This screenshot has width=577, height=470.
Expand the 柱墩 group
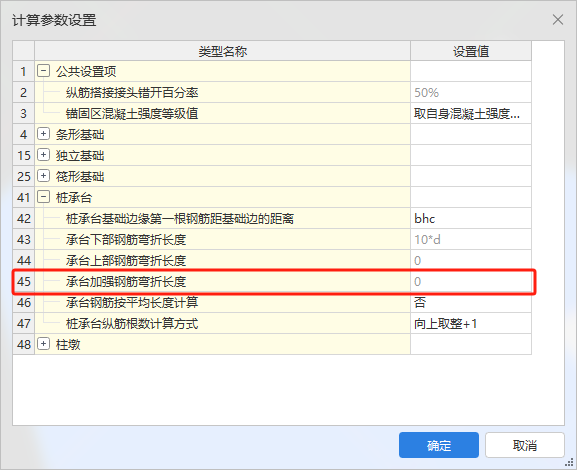(x=43, y=344)
